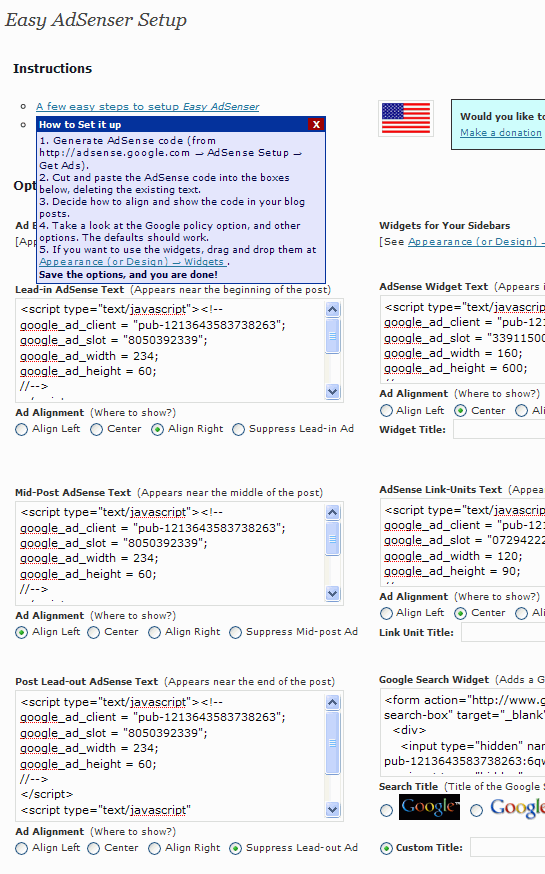Image resolution: width=545 pixels, height=874 pixels.
Task: Click the Lead-in AdSense scrollbar thumb
Action: coord(333,336)
